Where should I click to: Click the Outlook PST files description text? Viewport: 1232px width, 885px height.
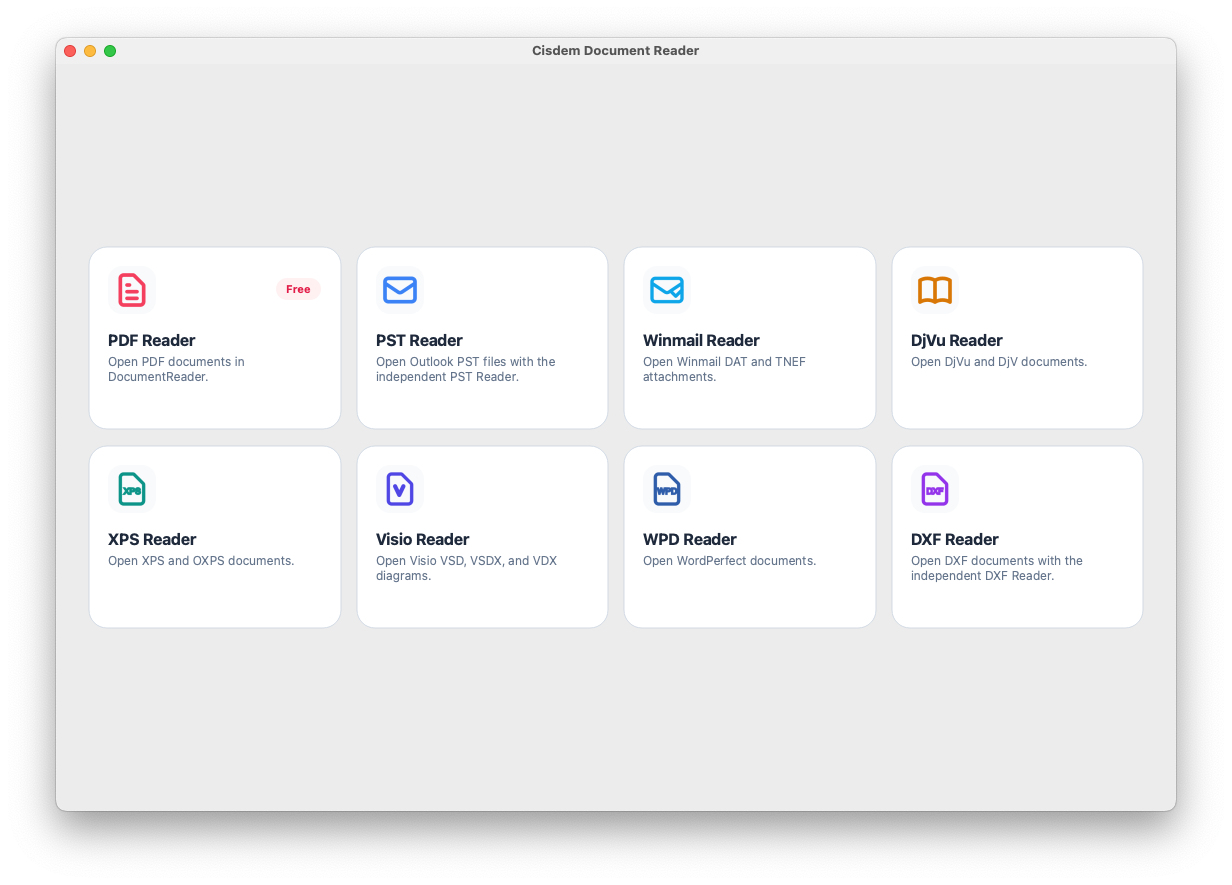466,369
